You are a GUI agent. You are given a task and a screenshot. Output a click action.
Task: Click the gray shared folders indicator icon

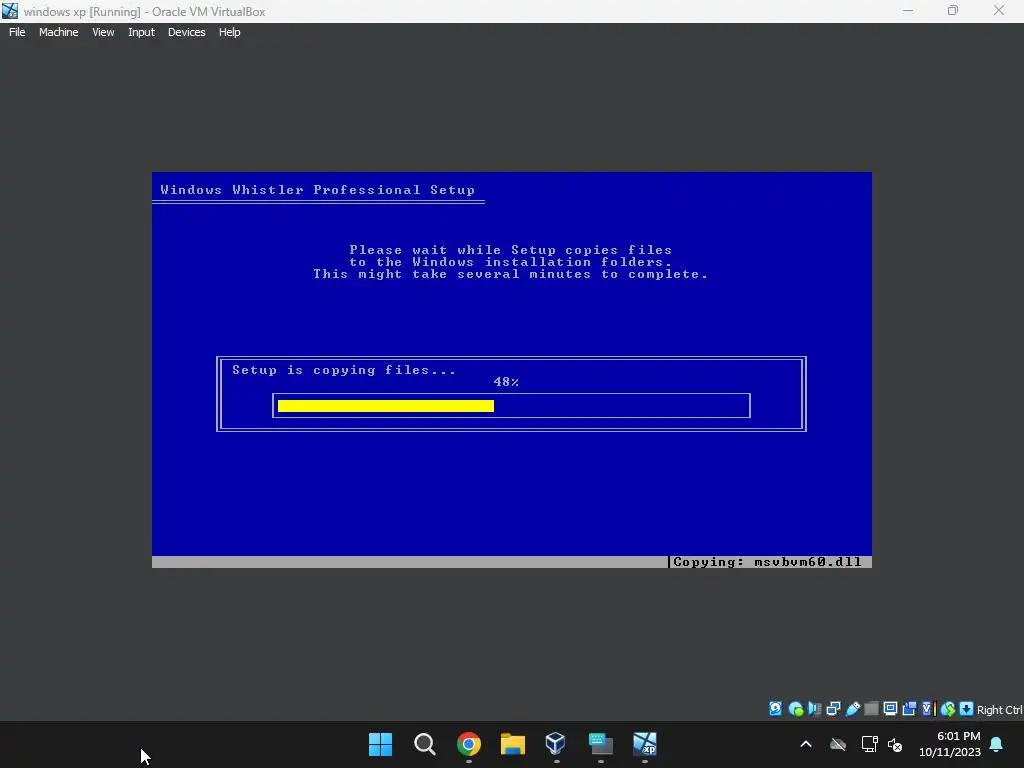(x=871, y=709)
